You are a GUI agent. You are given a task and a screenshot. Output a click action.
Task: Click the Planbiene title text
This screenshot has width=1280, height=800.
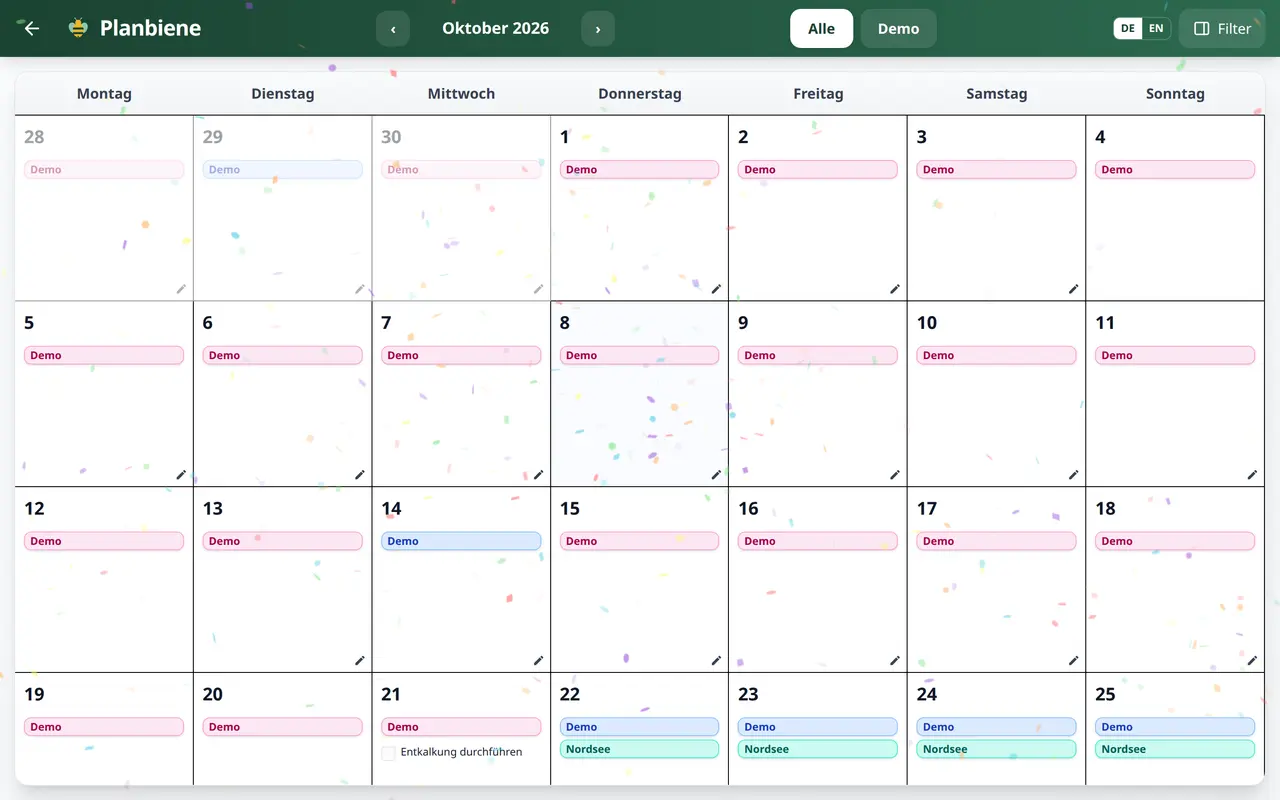click(150, 28)
